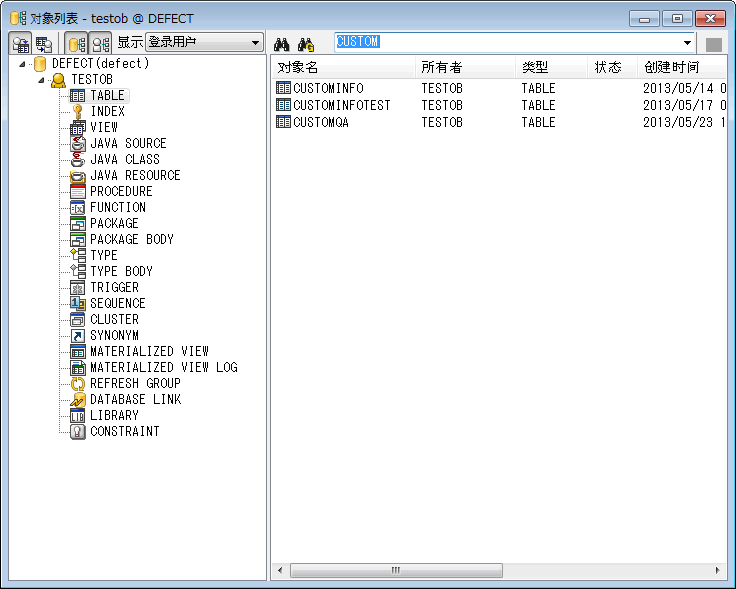Viewport: 736px width, 589px height.
Task: Click the scrollbar left arrow
Action: tap(280, 571)
